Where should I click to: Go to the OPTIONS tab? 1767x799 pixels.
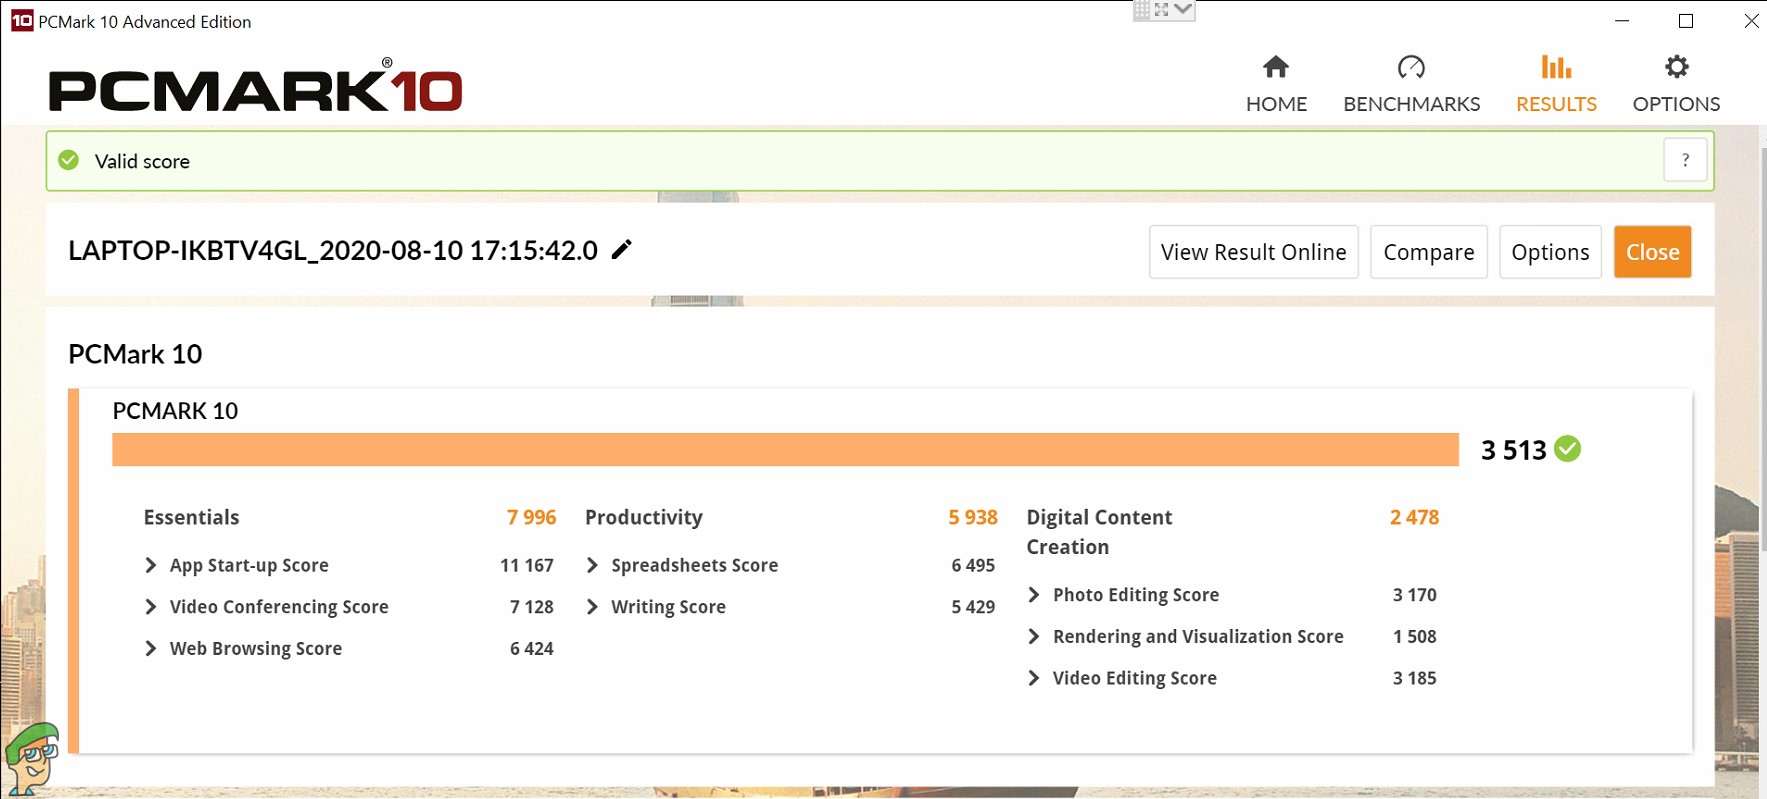point(1676,84)
